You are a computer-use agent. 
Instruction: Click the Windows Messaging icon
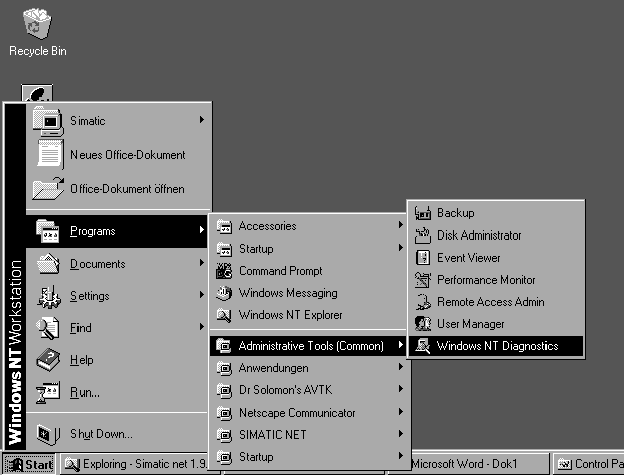coord(224,293)
